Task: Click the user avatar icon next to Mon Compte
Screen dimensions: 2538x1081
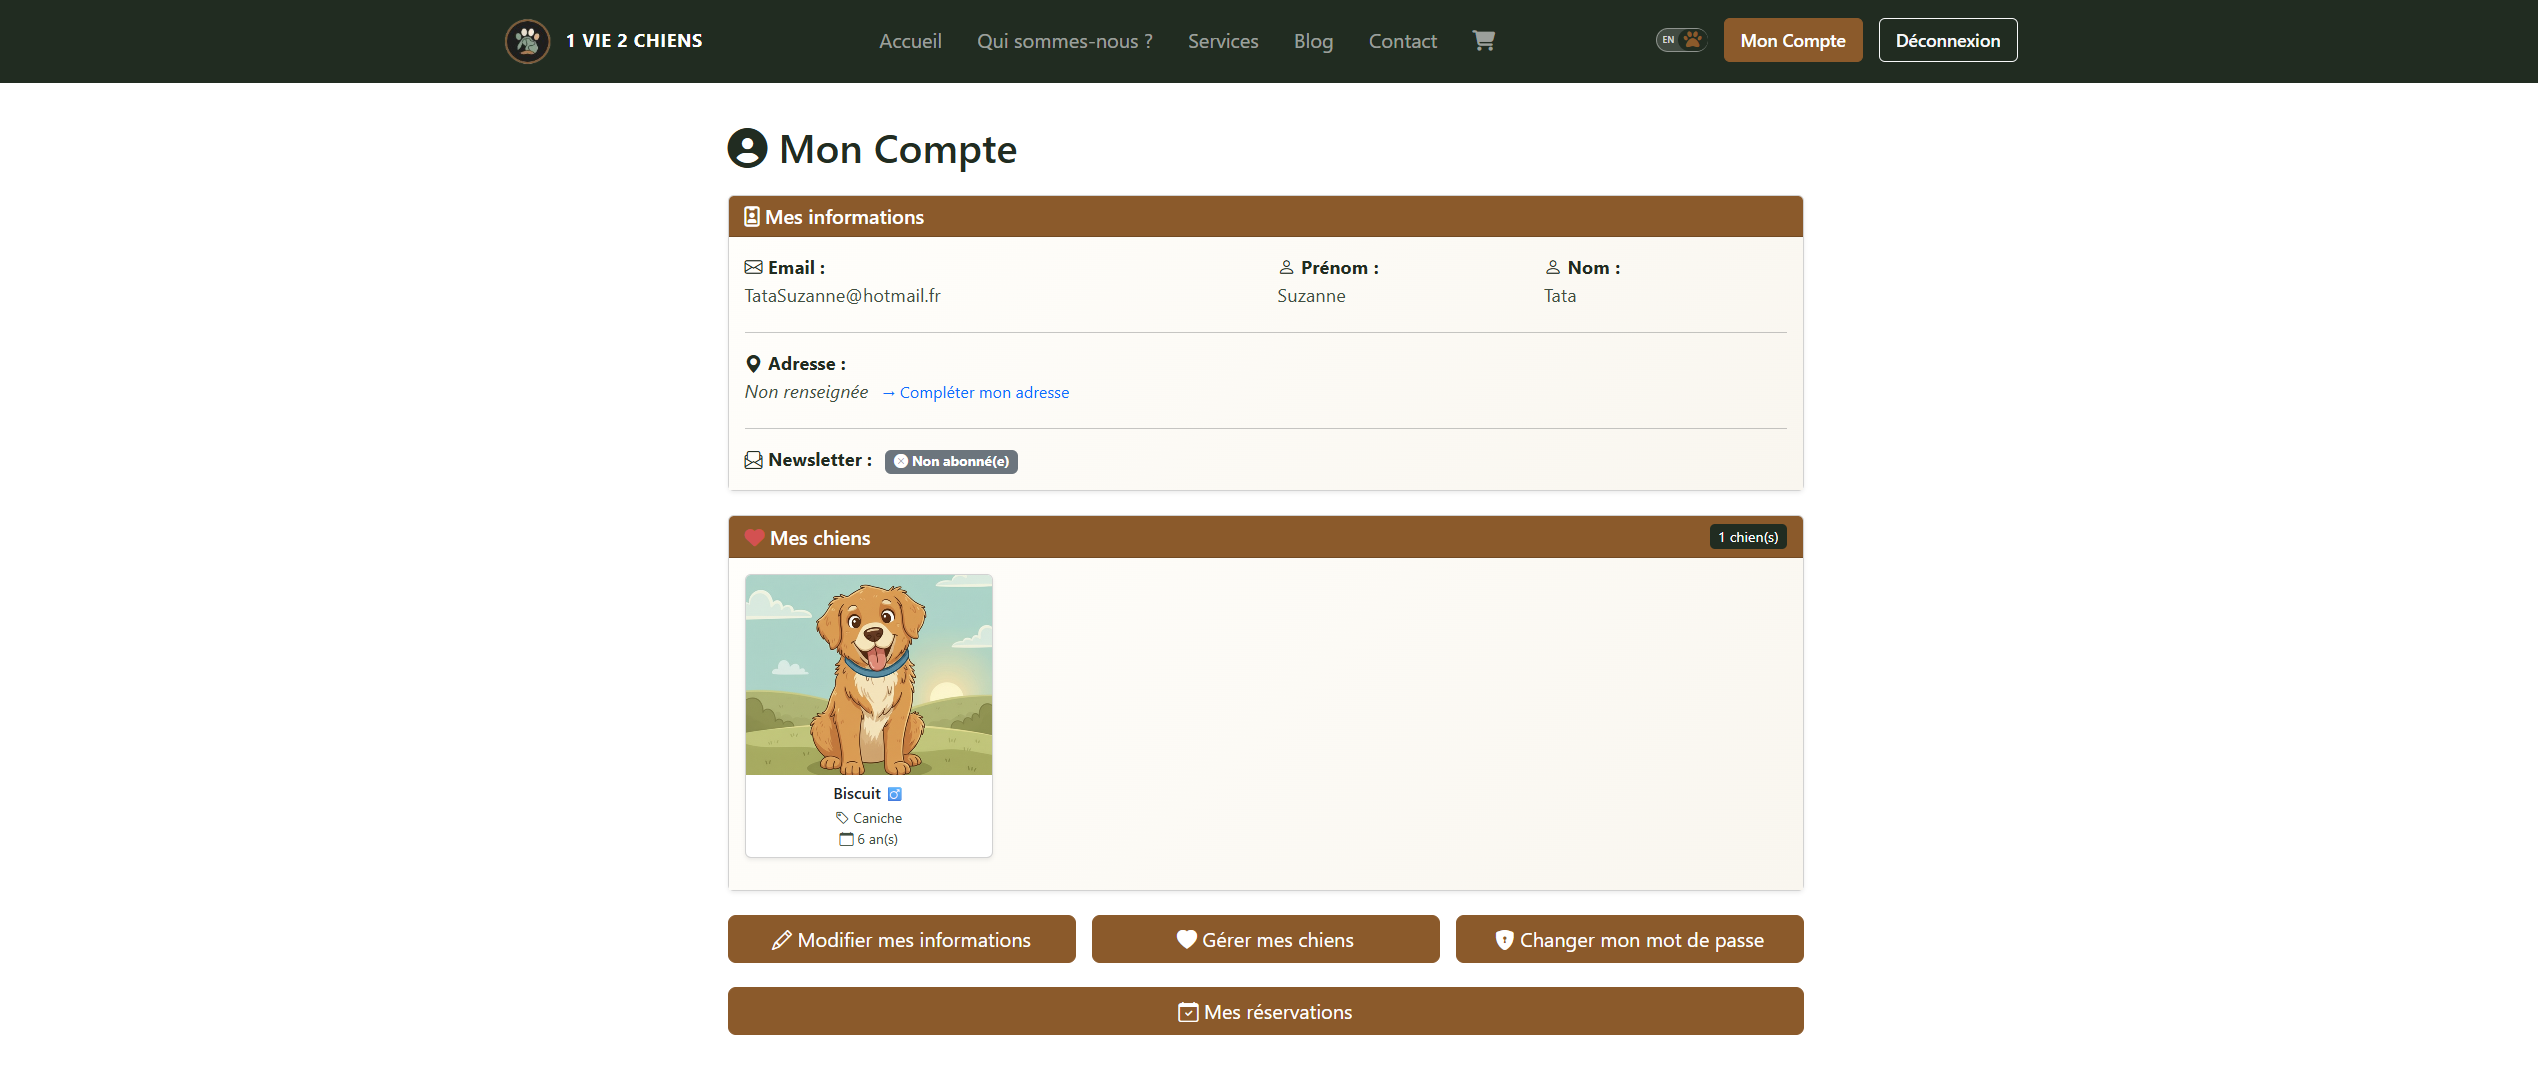Action: pos(746,148)
